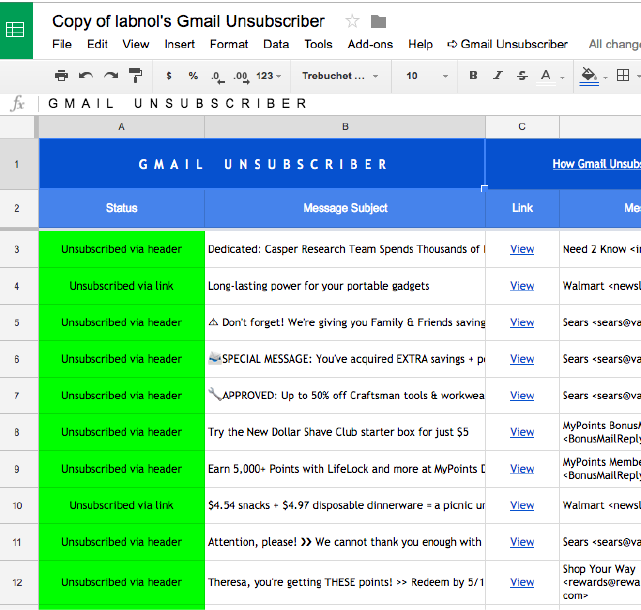
Task: Toggle Strikethrough formatting
Action: click(x=522, y=75)
